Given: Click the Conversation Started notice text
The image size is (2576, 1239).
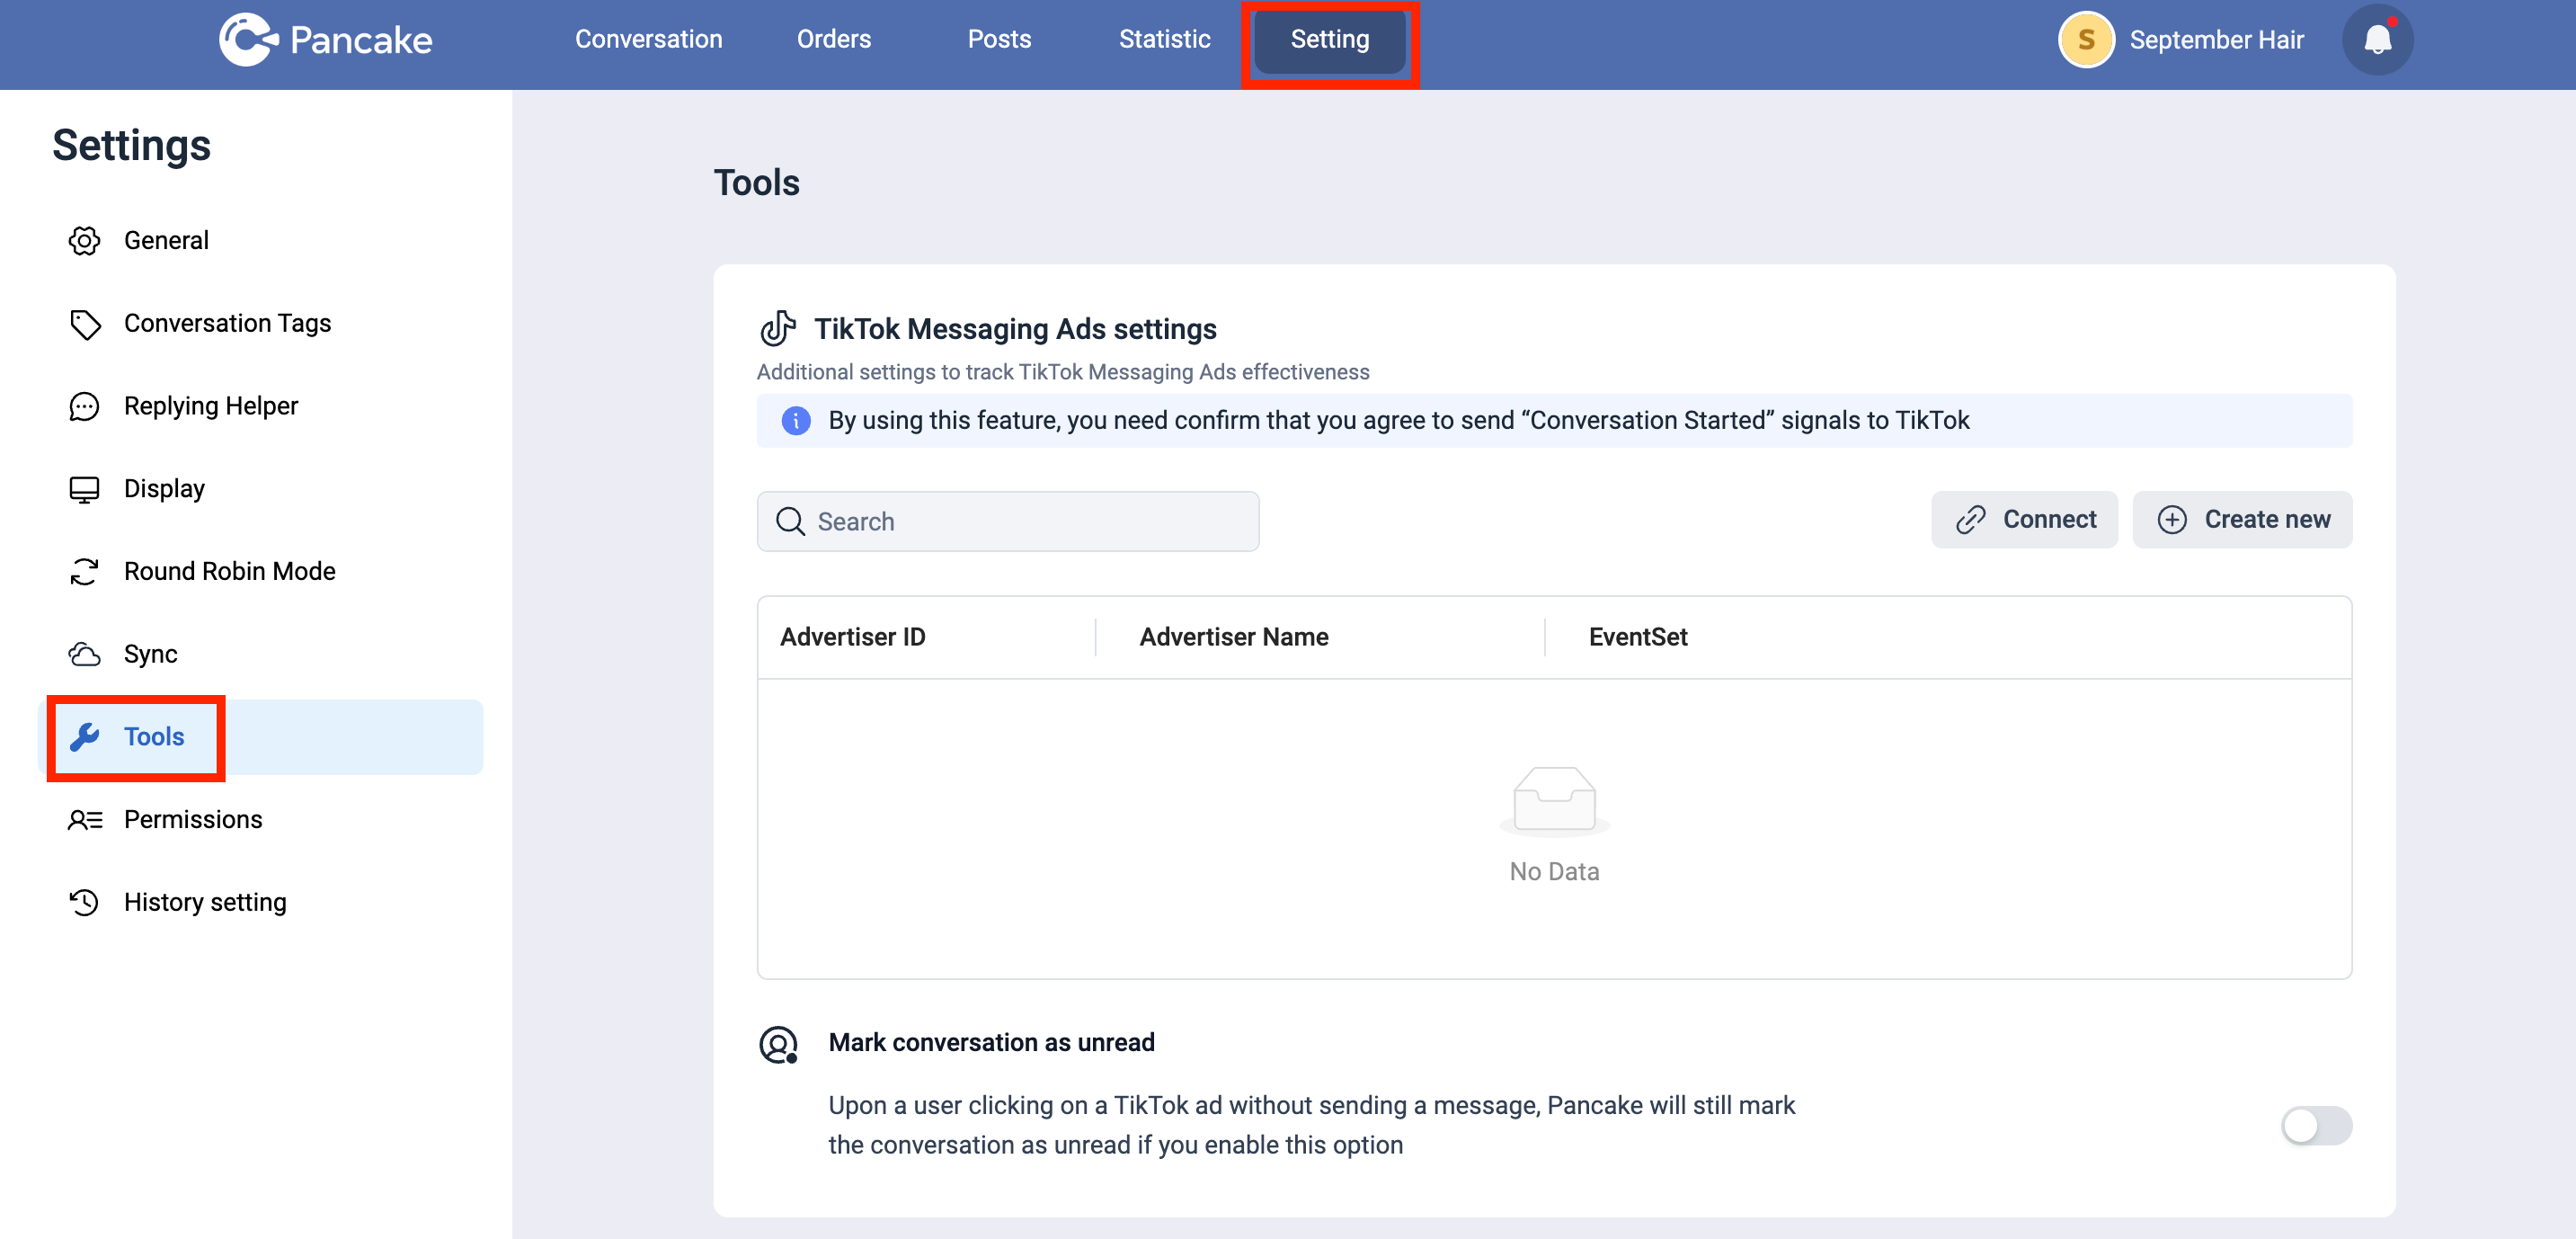Looking at the screenshot, I should click(x=1399, y=421).
